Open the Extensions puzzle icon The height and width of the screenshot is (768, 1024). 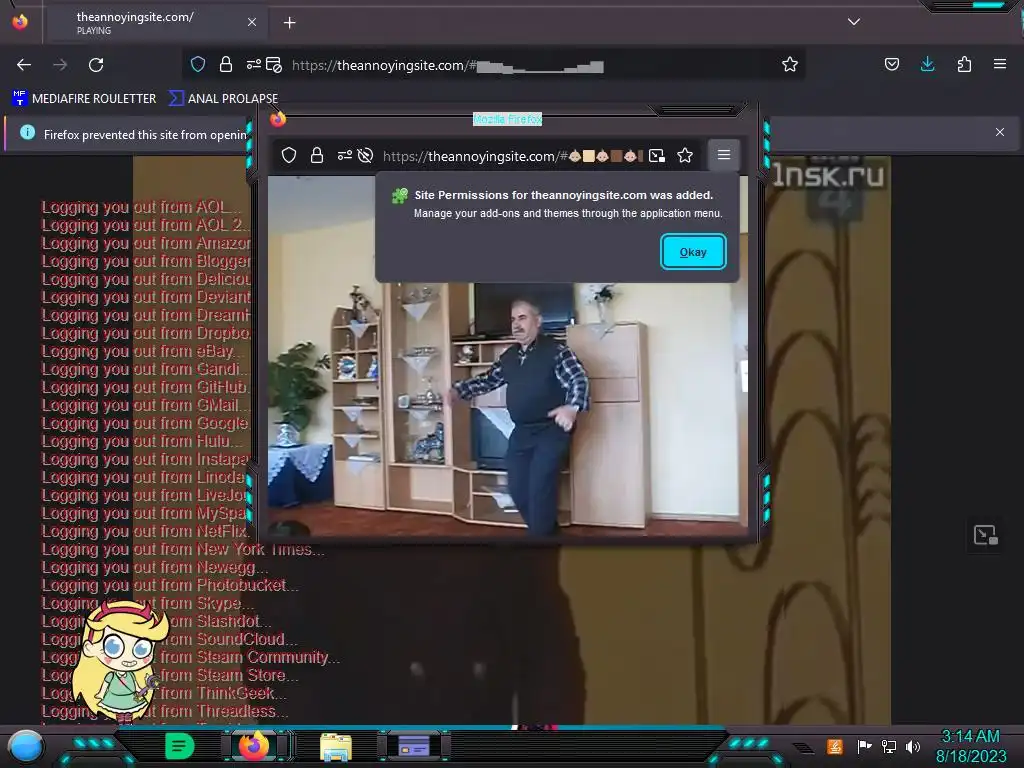[964, 64]
